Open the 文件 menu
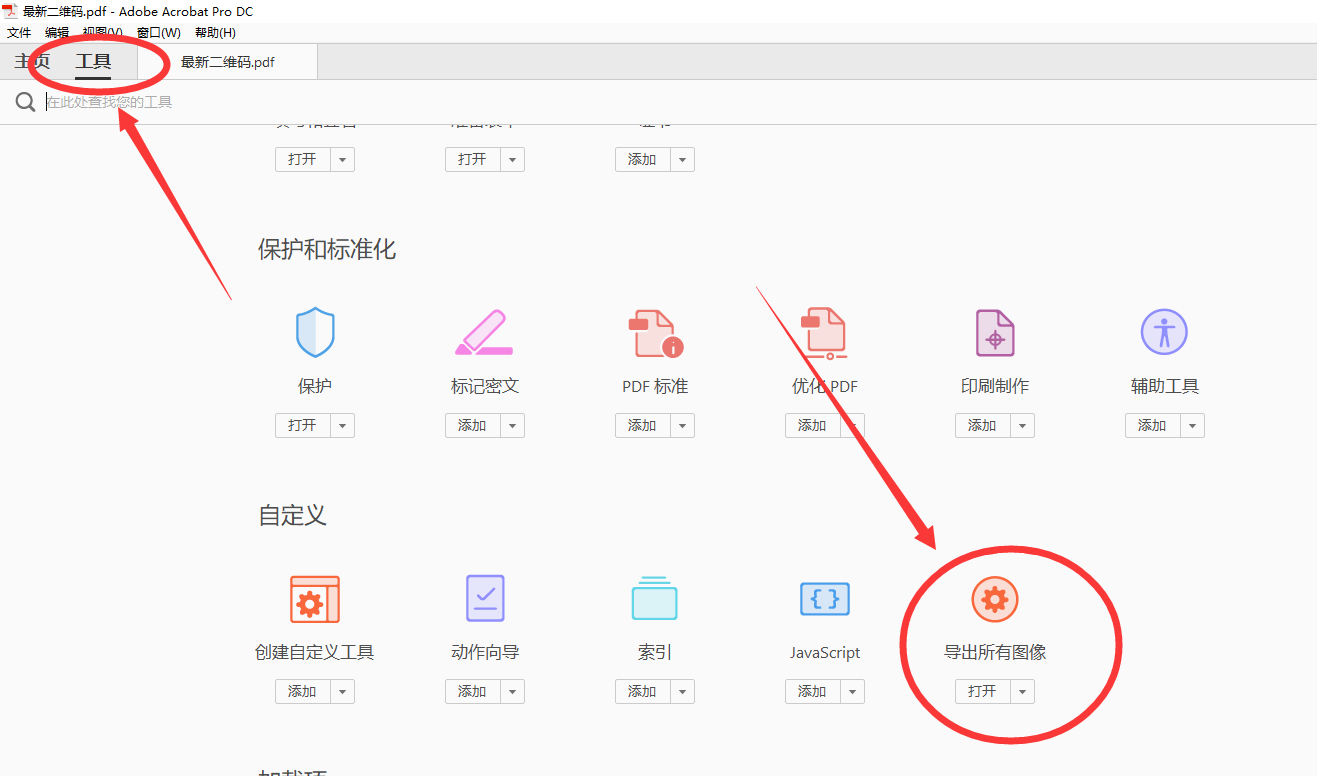1317x776 pixels. click(x=19, y=32)
